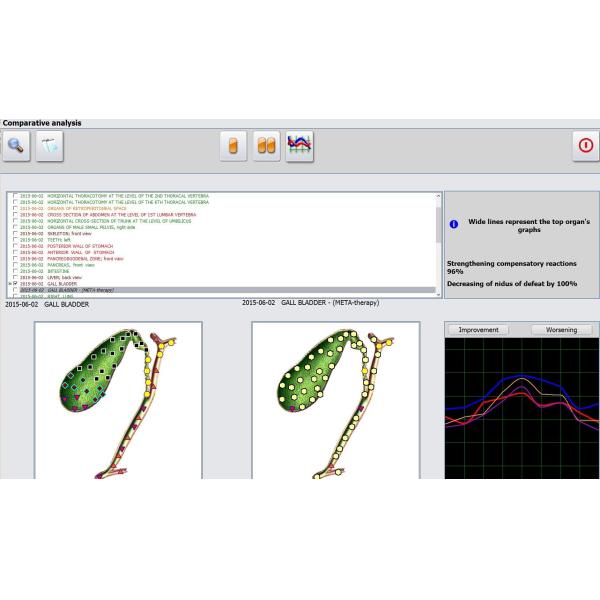
Task: Check the INTESTINE entry checkbox
Action: pos(15,270)
